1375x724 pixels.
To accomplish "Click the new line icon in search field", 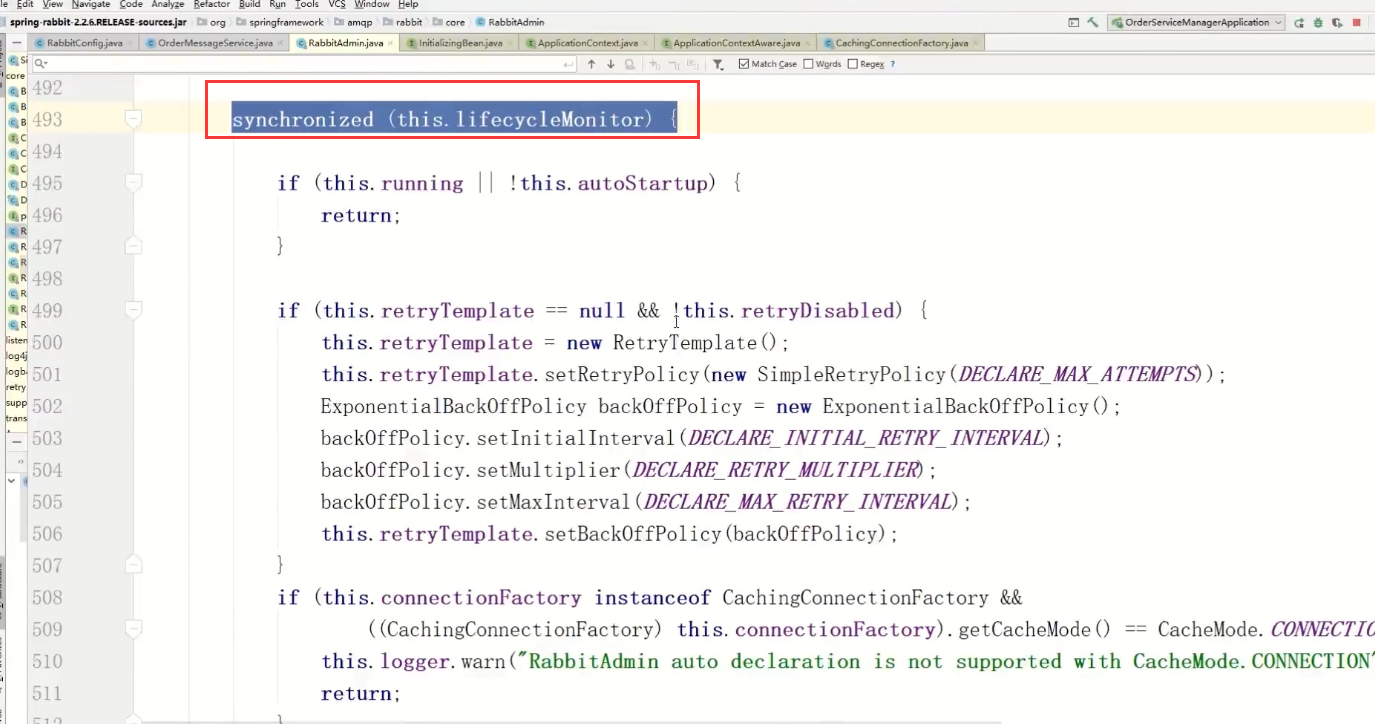I will [568, 64].
